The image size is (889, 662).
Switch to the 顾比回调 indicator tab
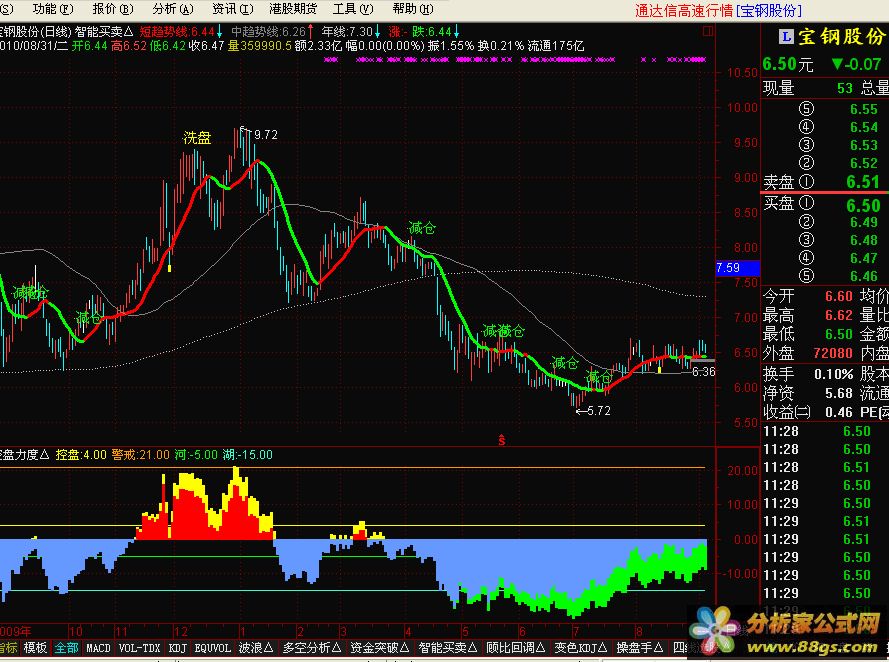[515, 648]
